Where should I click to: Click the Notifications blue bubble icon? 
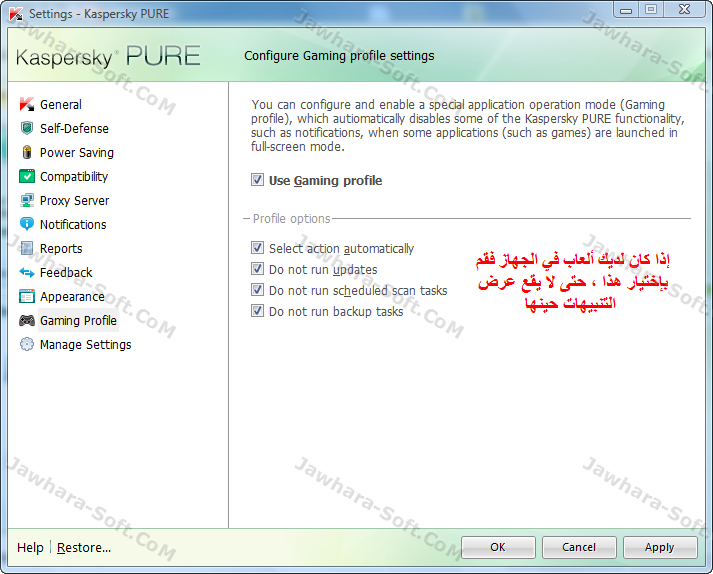[27, 224]
